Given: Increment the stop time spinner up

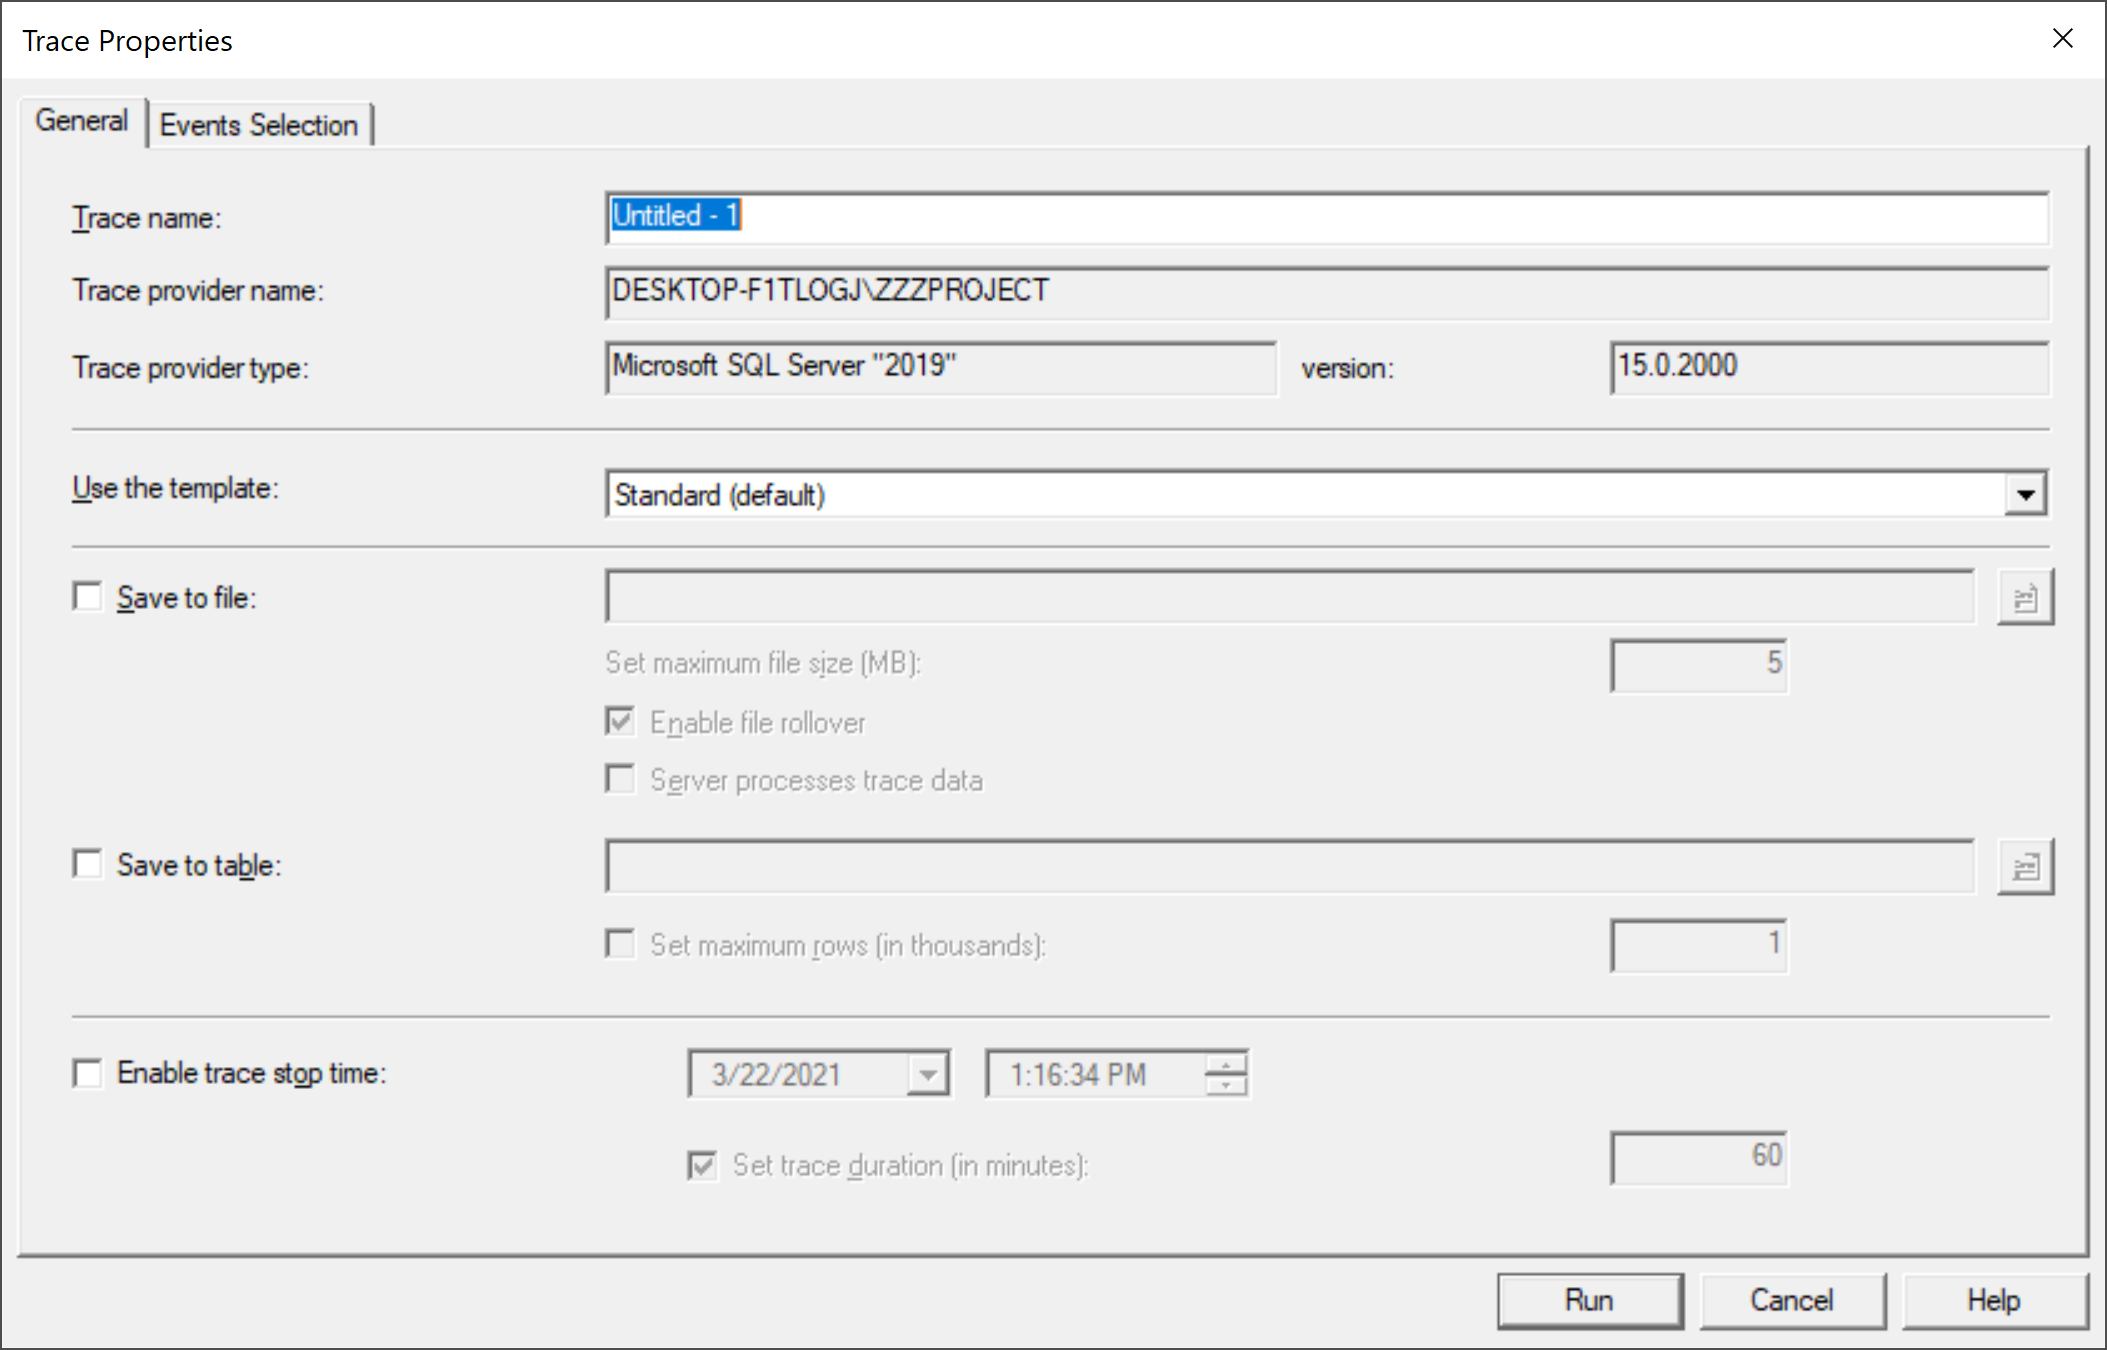Looking at the screenshot, I should 1226,1065.
